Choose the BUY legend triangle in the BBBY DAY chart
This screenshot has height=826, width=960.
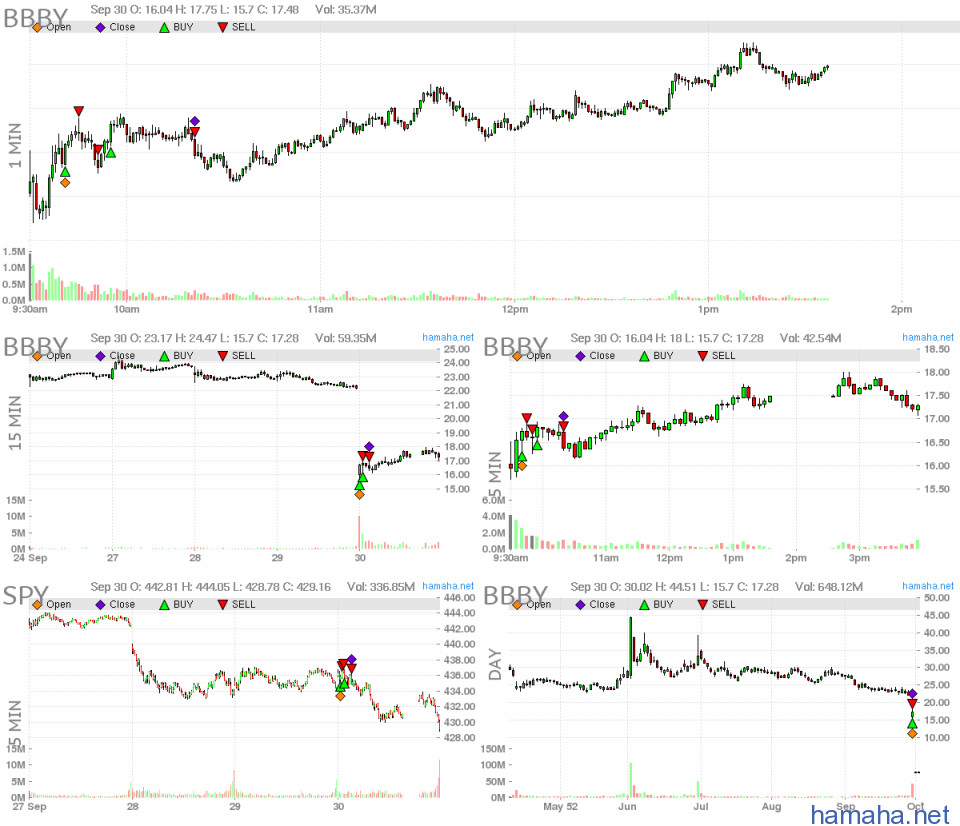[644, 605]
